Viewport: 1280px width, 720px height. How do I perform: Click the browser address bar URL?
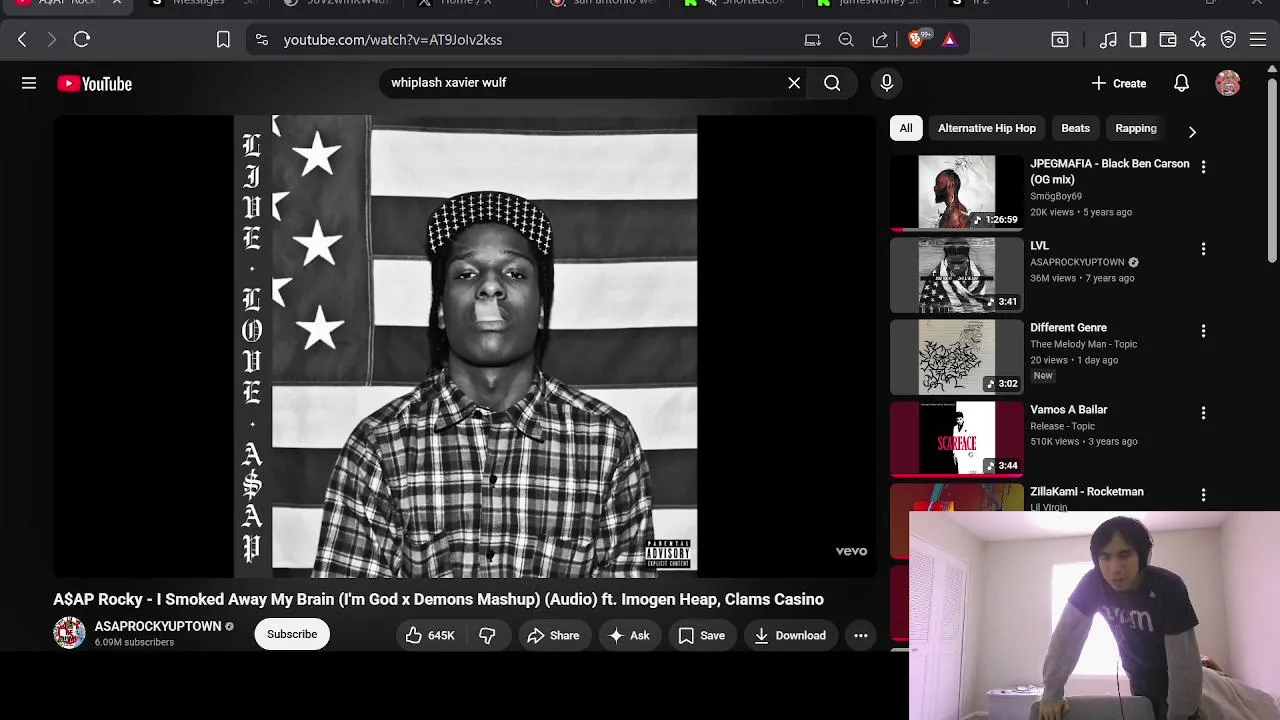(x=392, y=40)
